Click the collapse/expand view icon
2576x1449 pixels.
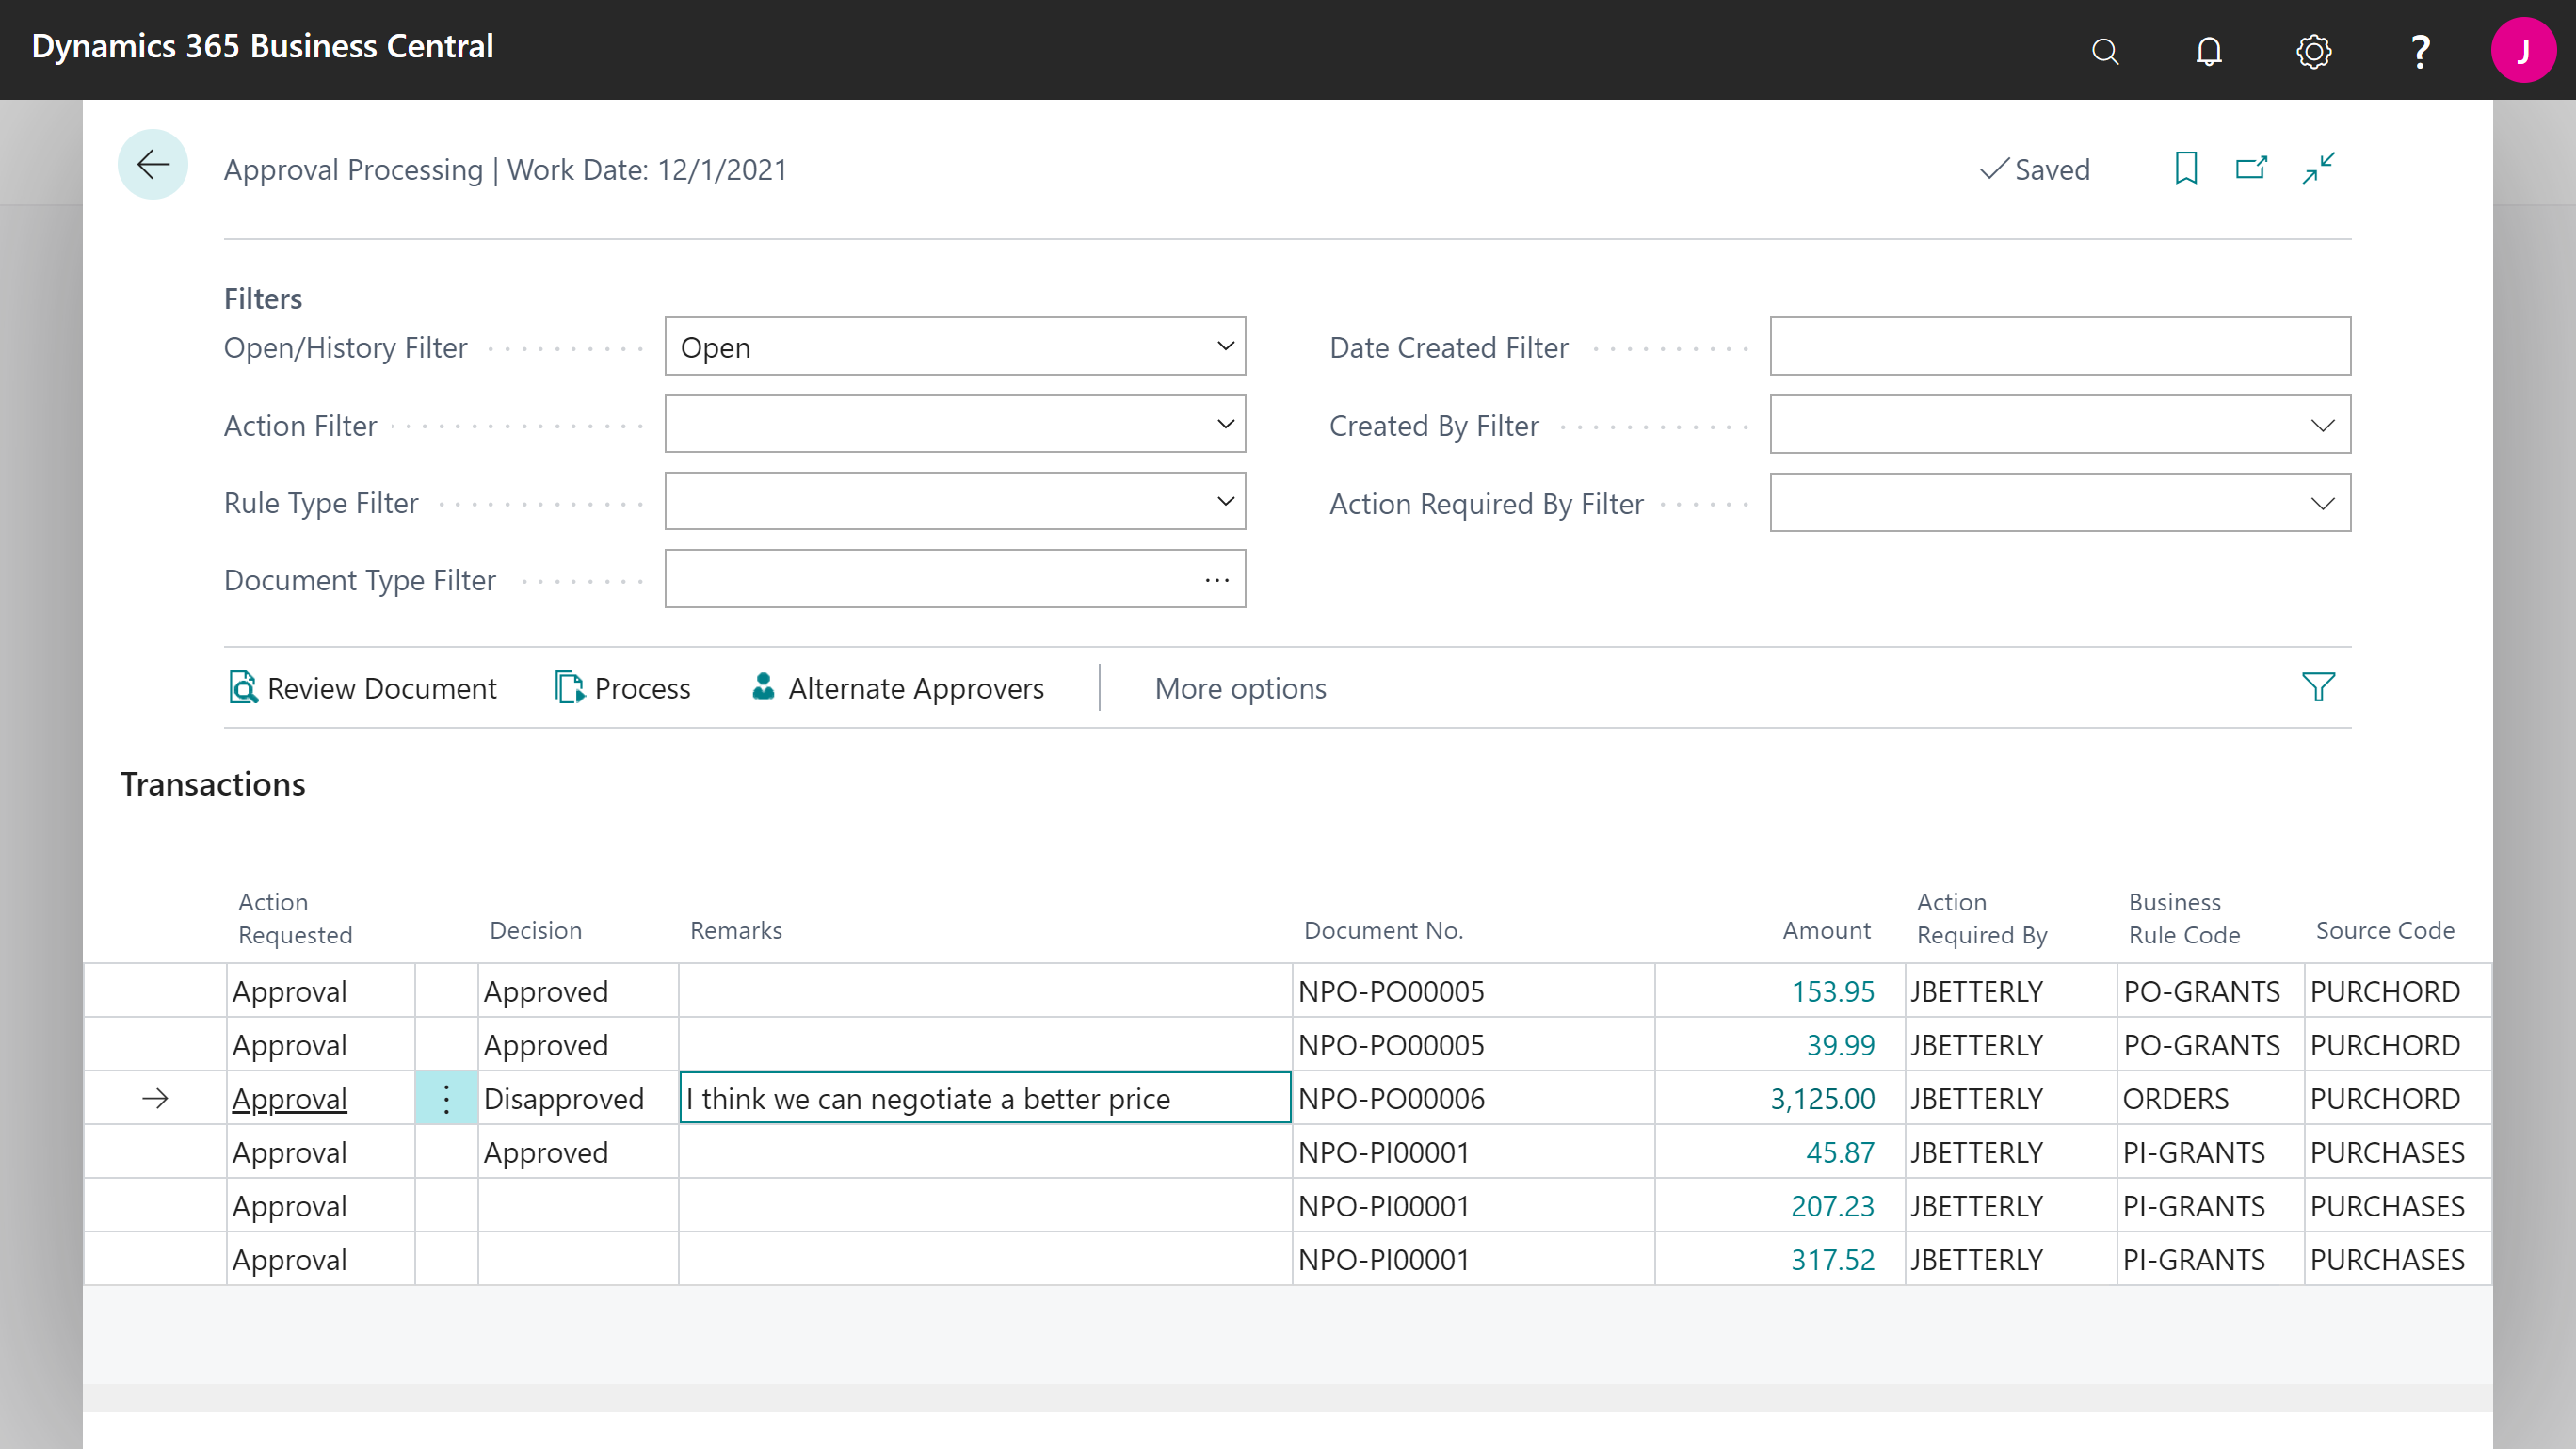[x=2318, y=167]
